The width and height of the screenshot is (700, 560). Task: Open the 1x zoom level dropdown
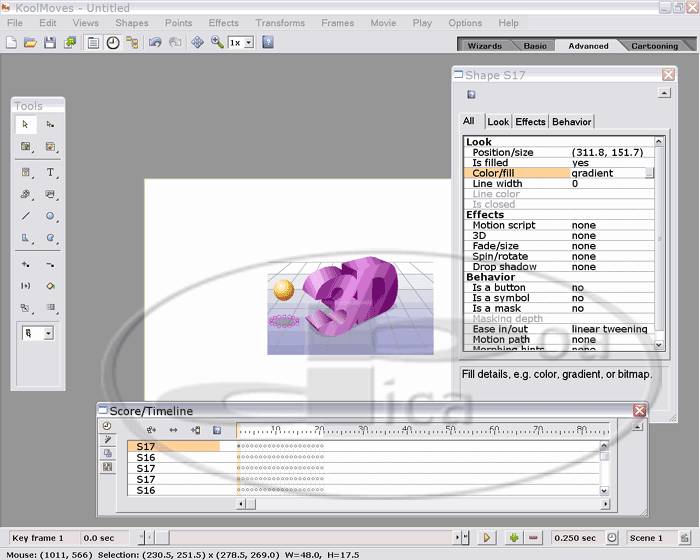pos(248,43)
